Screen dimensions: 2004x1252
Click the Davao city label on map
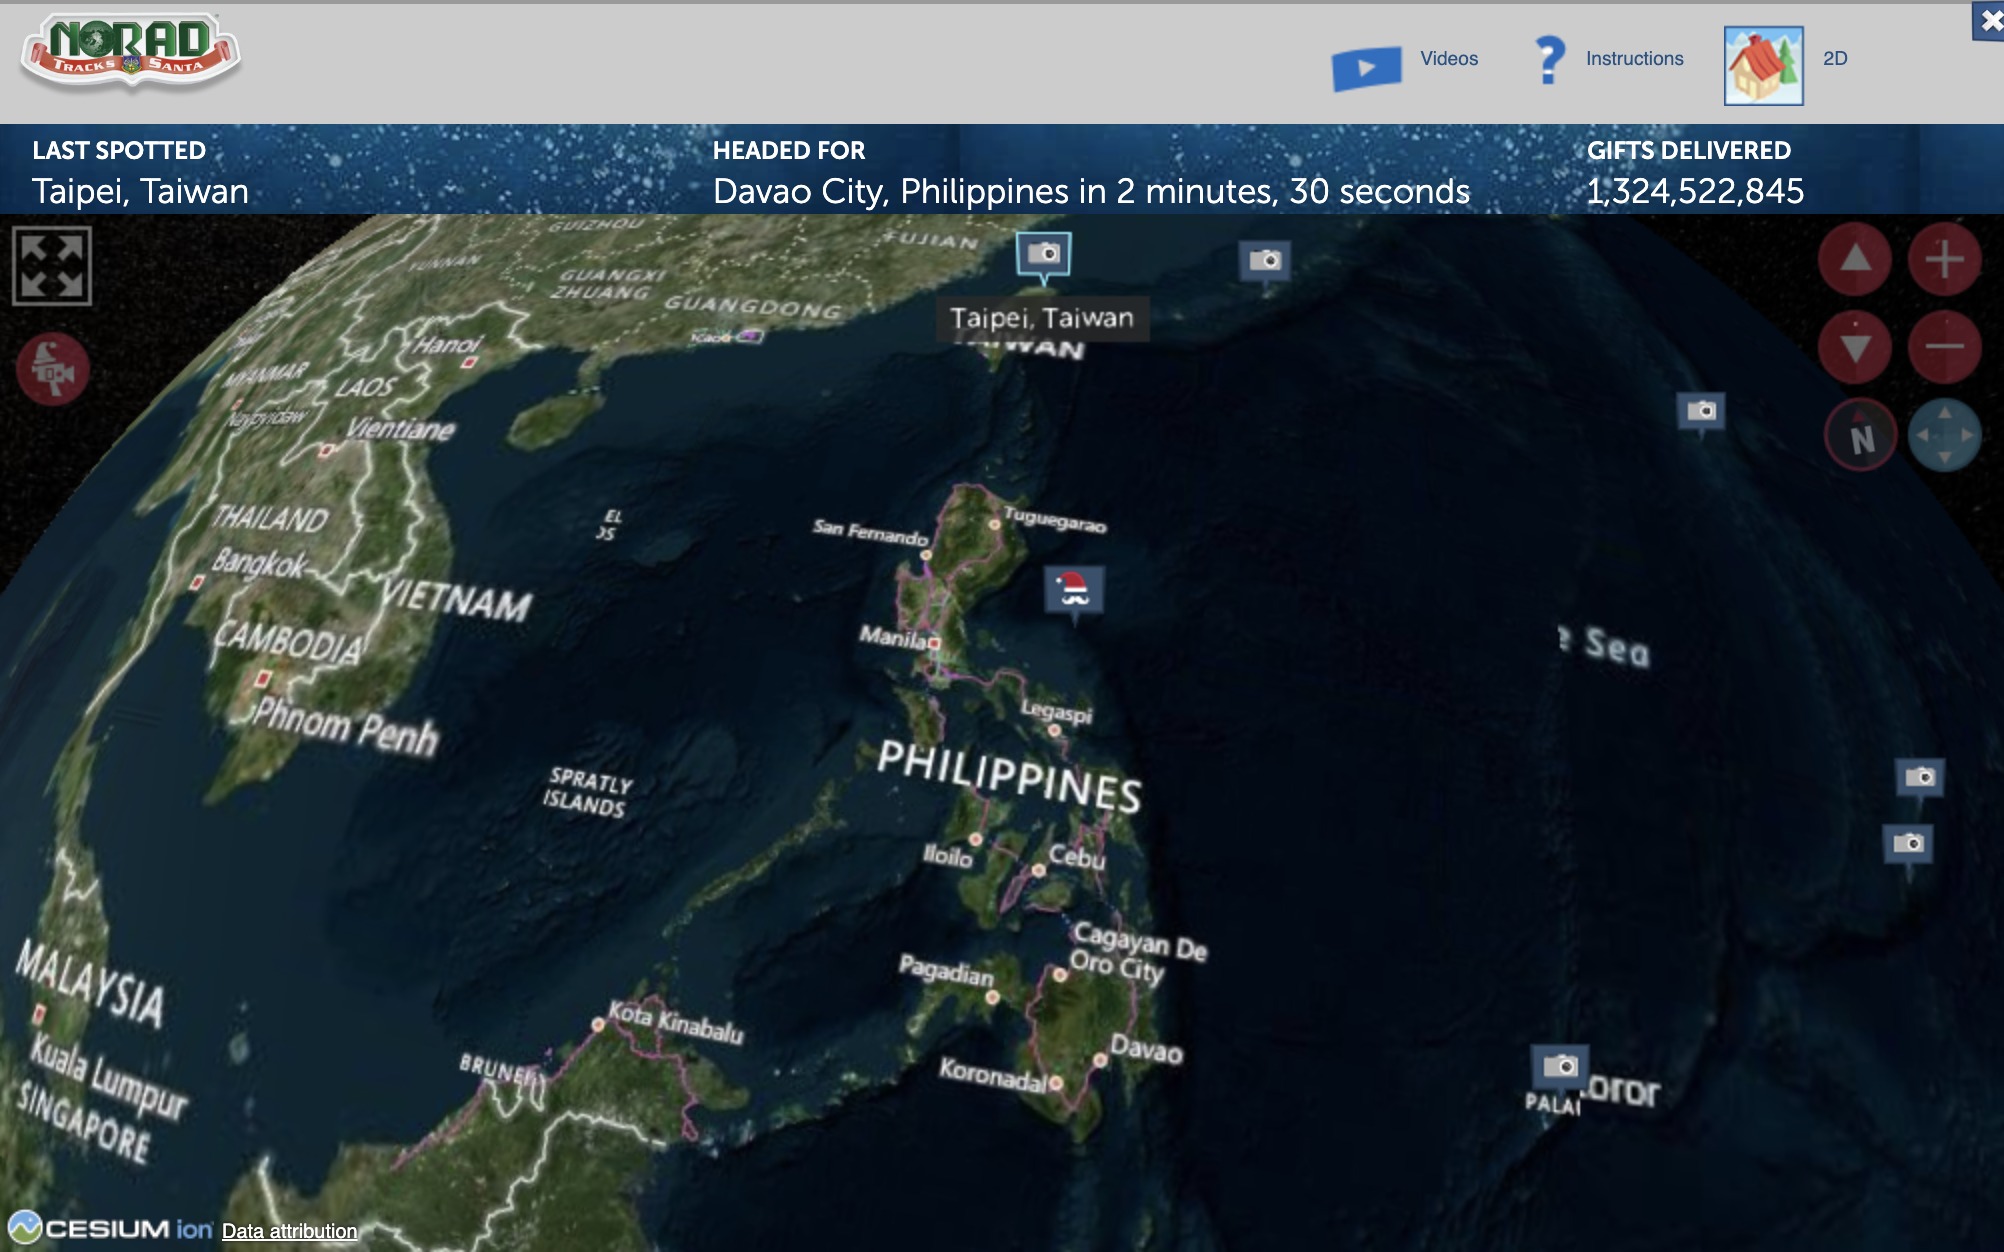click(x=1146, y=1049)
